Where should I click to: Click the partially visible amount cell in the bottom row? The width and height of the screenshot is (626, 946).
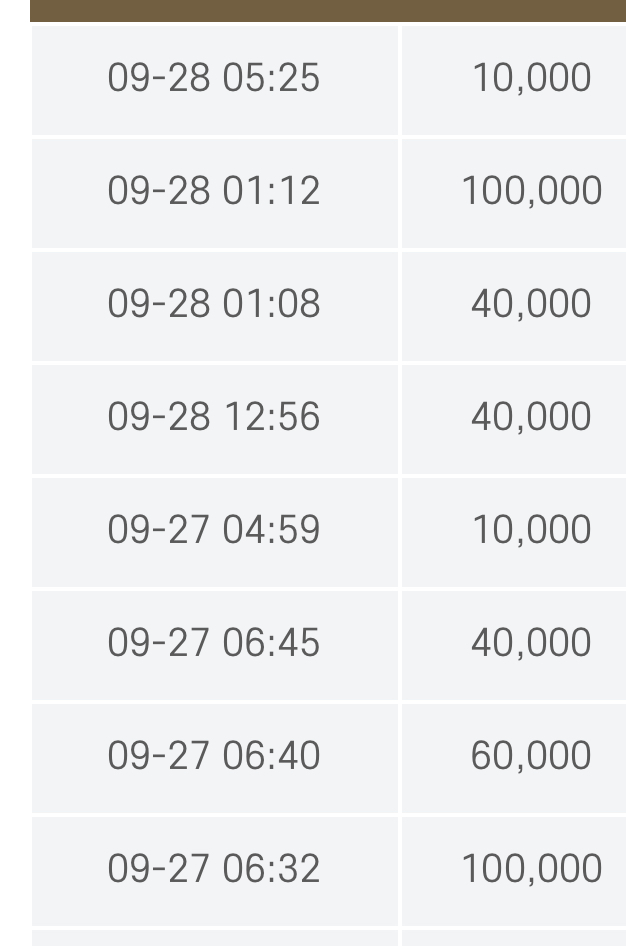tap(514, 938)
